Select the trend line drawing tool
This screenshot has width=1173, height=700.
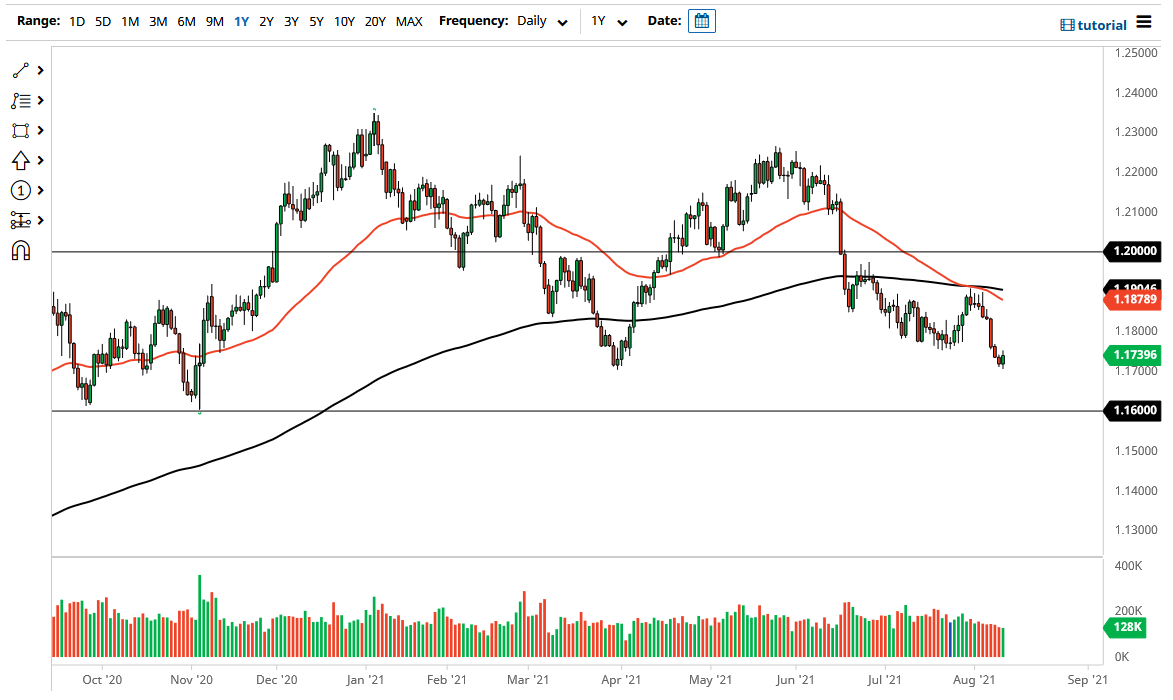pos(20,70)
